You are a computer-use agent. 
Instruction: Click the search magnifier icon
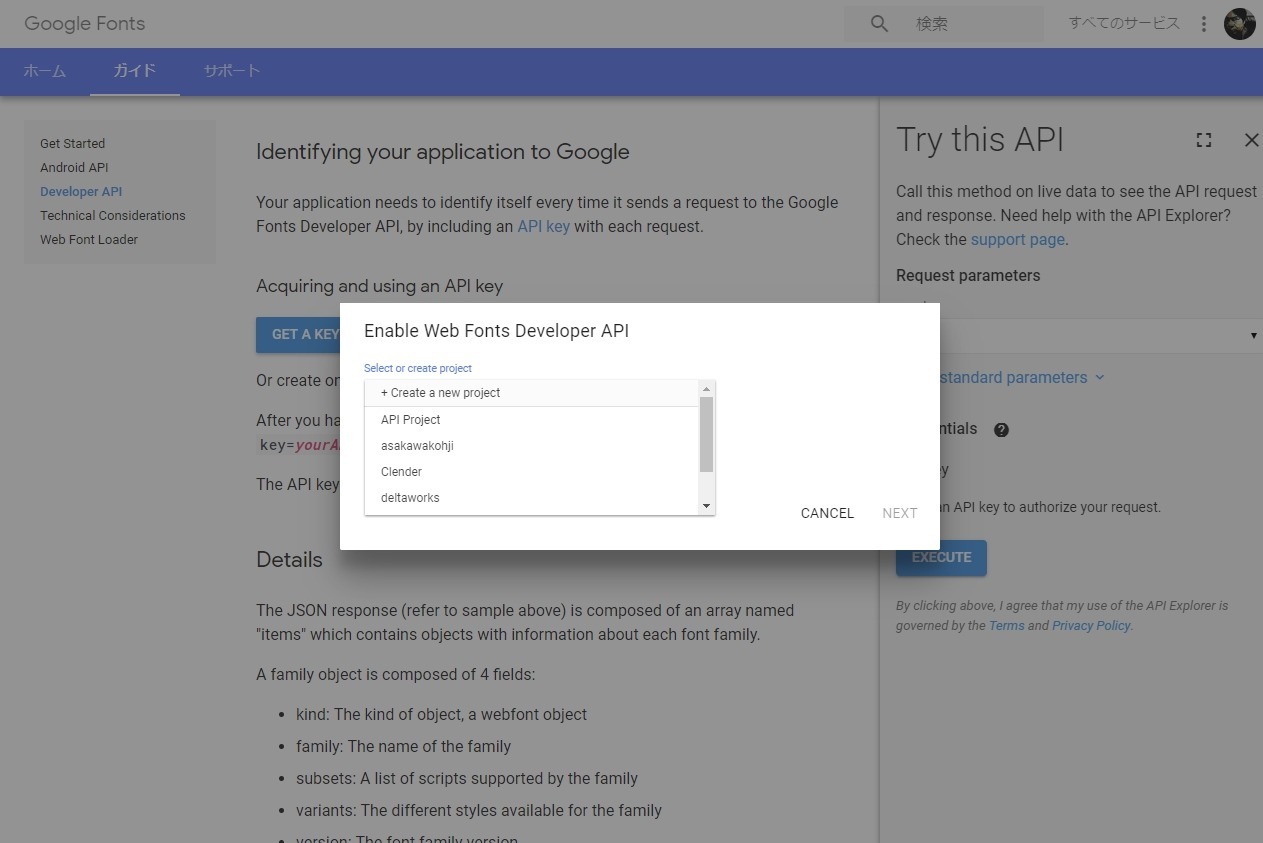[x=879, y=23]
